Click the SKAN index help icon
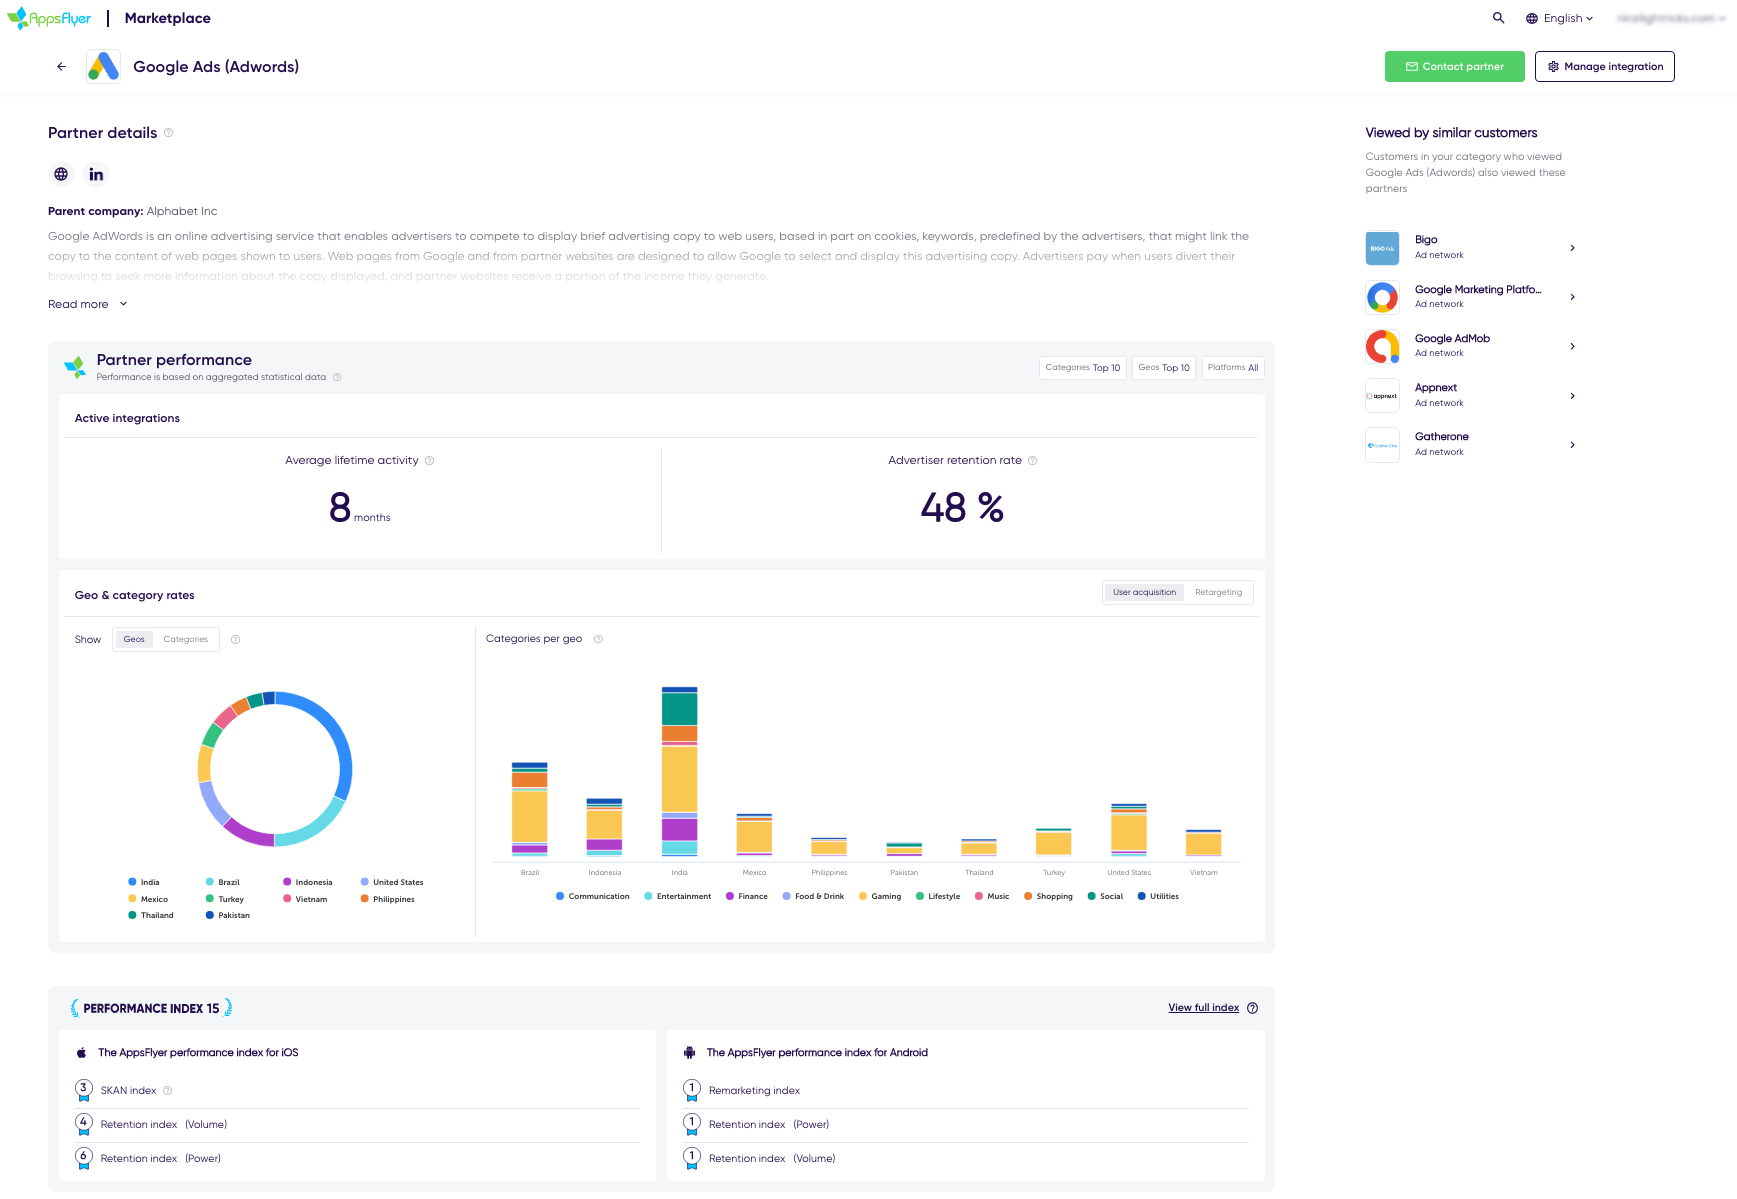This screenshot has height=1199, width=1737. point(167,1090)
